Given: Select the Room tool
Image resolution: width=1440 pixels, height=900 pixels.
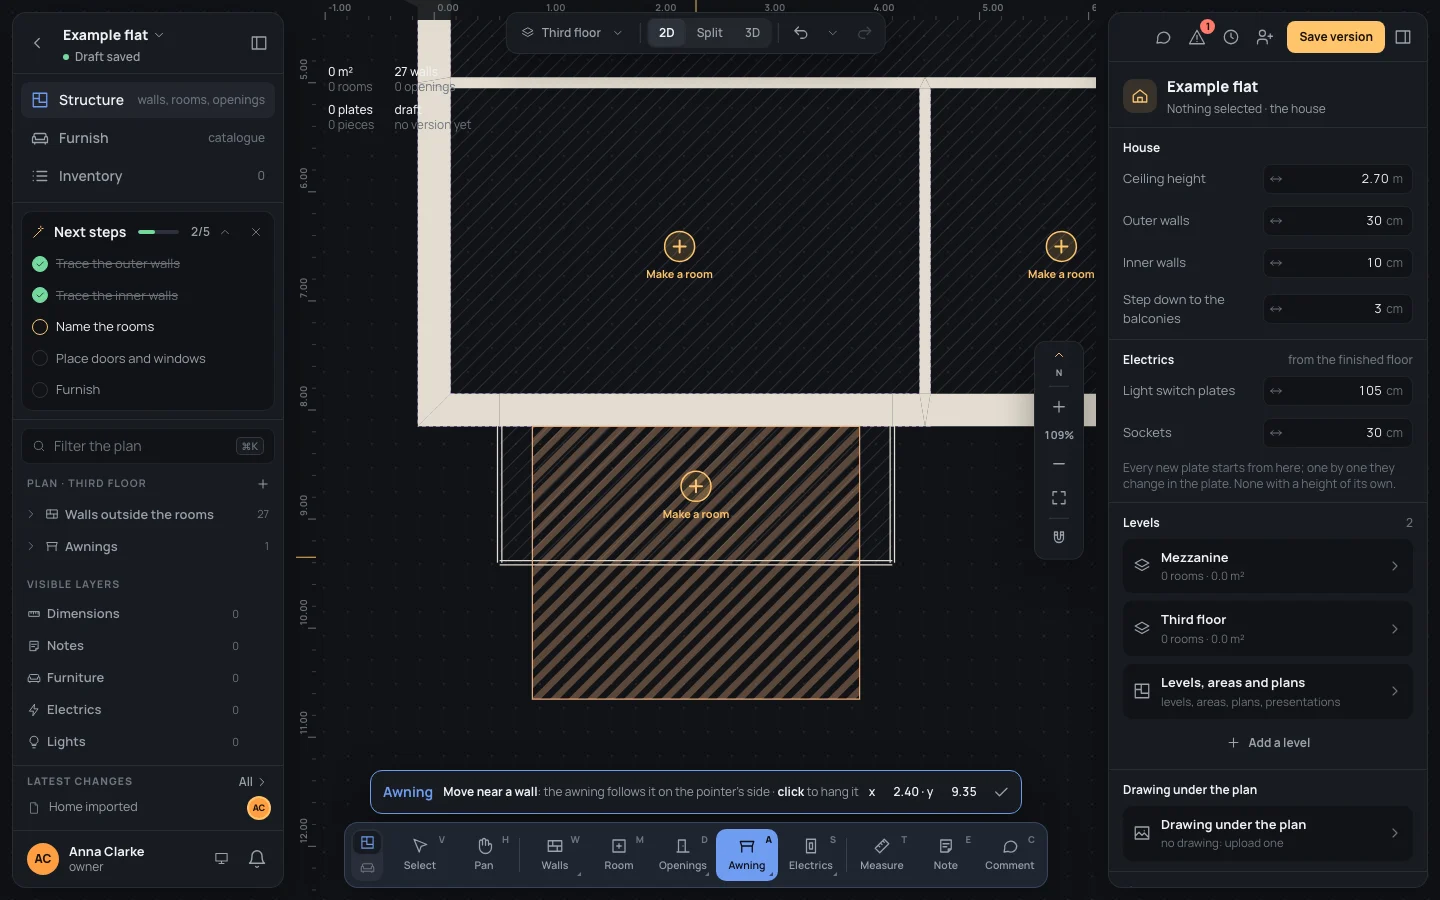Looking at the screenshot, I should (x=619, y=855).
